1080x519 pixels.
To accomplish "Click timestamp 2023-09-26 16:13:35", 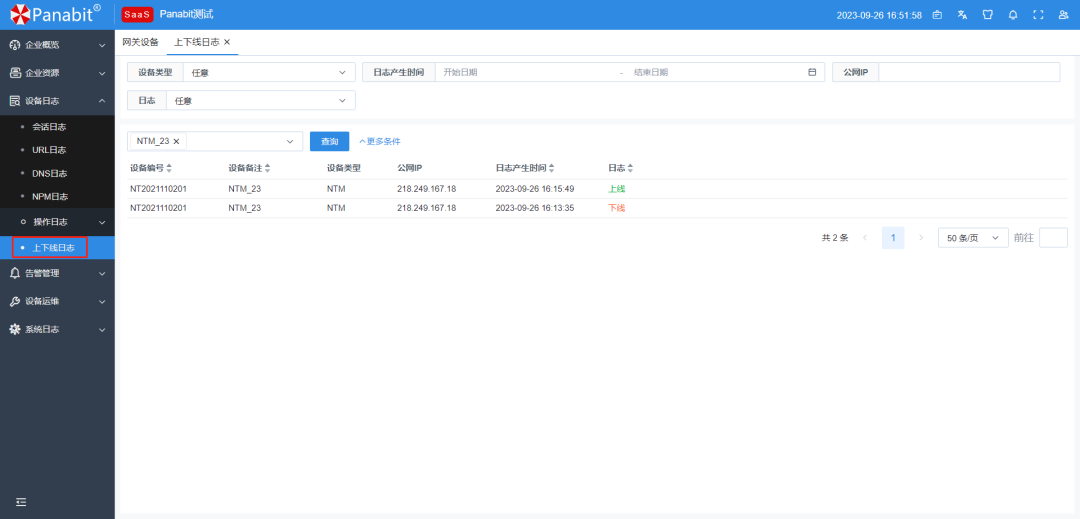I will (x=534, y=208).
